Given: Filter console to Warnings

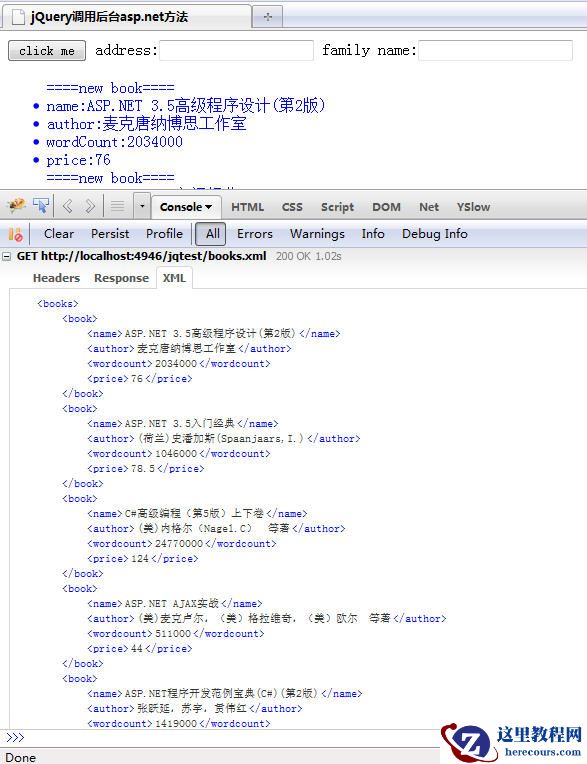Looking at the screenshot, I should pyautogui.click(x=317, y=234).
